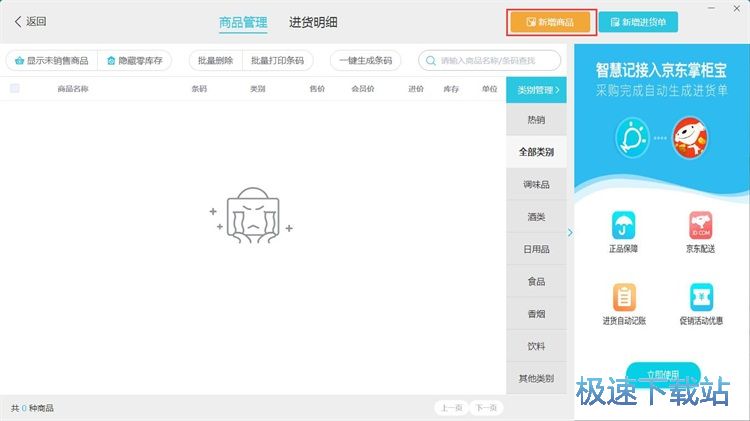This screenshot has height=421, width=750.
Task: Select the 热销 category
Action: click(x=537, y=120)
